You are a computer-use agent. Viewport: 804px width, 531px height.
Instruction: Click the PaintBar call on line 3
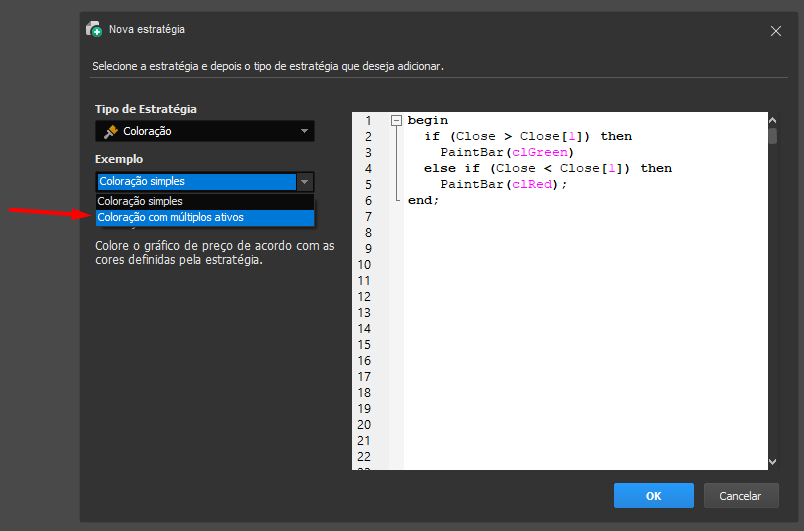(471, 152)
